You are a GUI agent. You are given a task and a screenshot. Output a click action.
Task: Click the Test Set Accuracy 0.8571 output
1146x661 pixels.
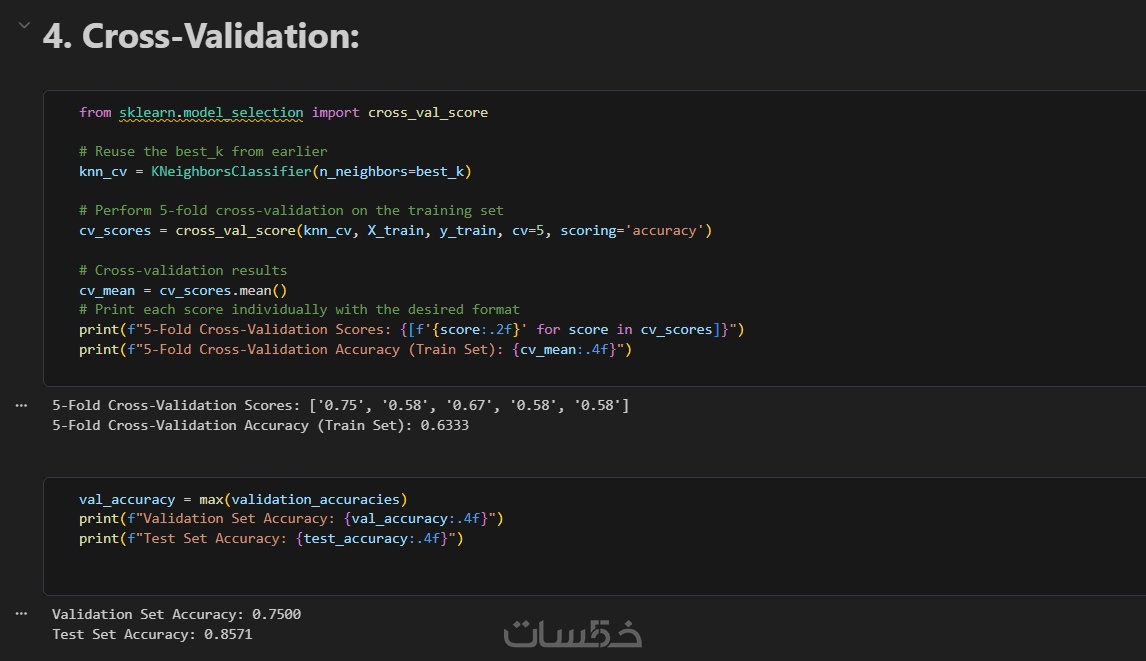point(159,634)
